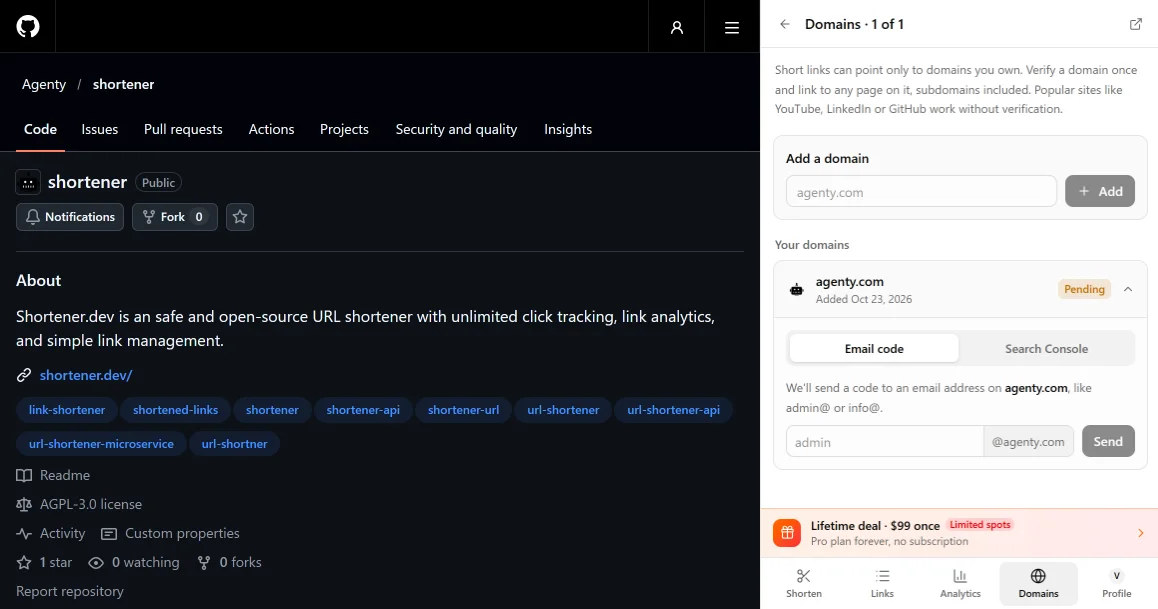Open the Pull requests tab
Viewport: 1158px width, 609px height.
[x=183, y=129]
